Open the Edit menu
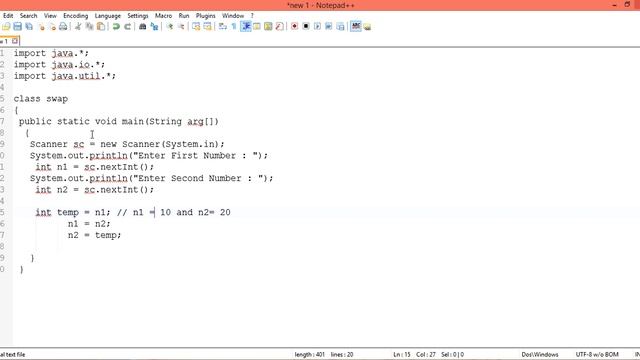Screen dimensions: 640x360 (8, 16)
